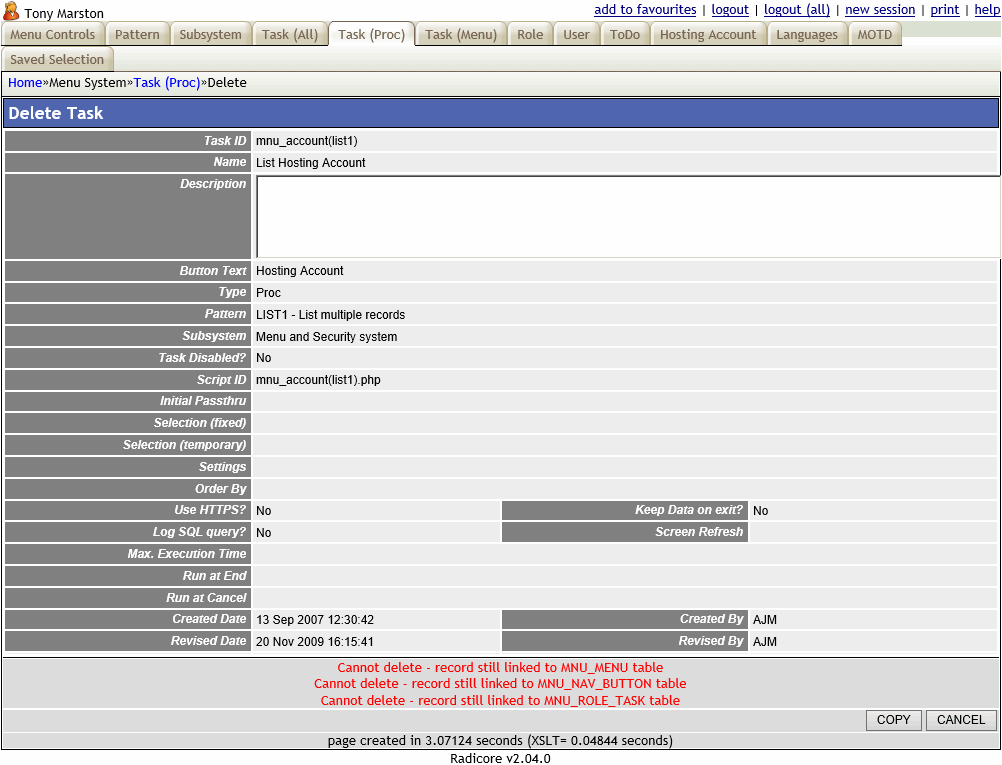Open the Subsystem tab
Screen dimensions: 1002x765
[210, 33]
